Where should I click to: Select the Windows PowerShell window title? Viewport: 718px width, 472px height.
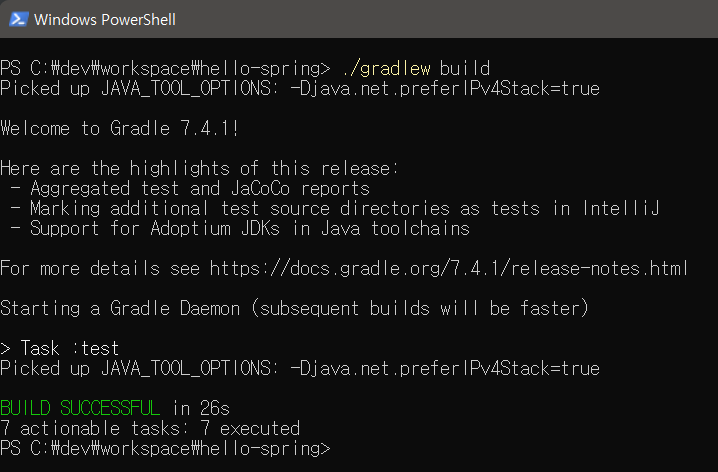(x=105, y=20)
